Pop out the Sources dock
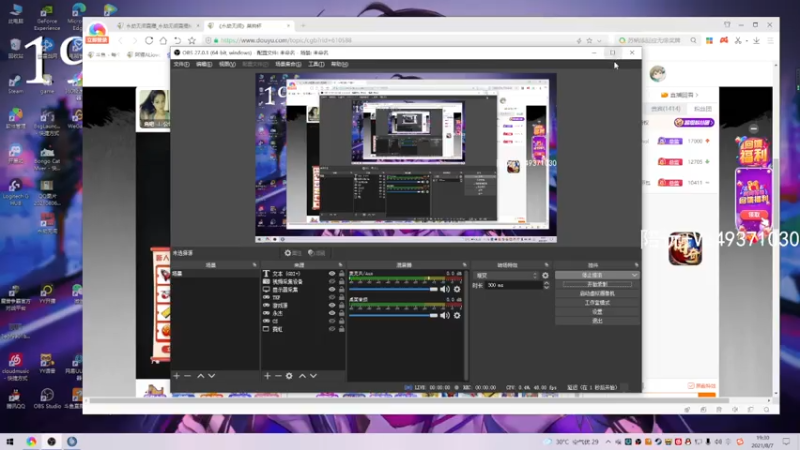This screenshot has width=800, height=450. (340, 265)
